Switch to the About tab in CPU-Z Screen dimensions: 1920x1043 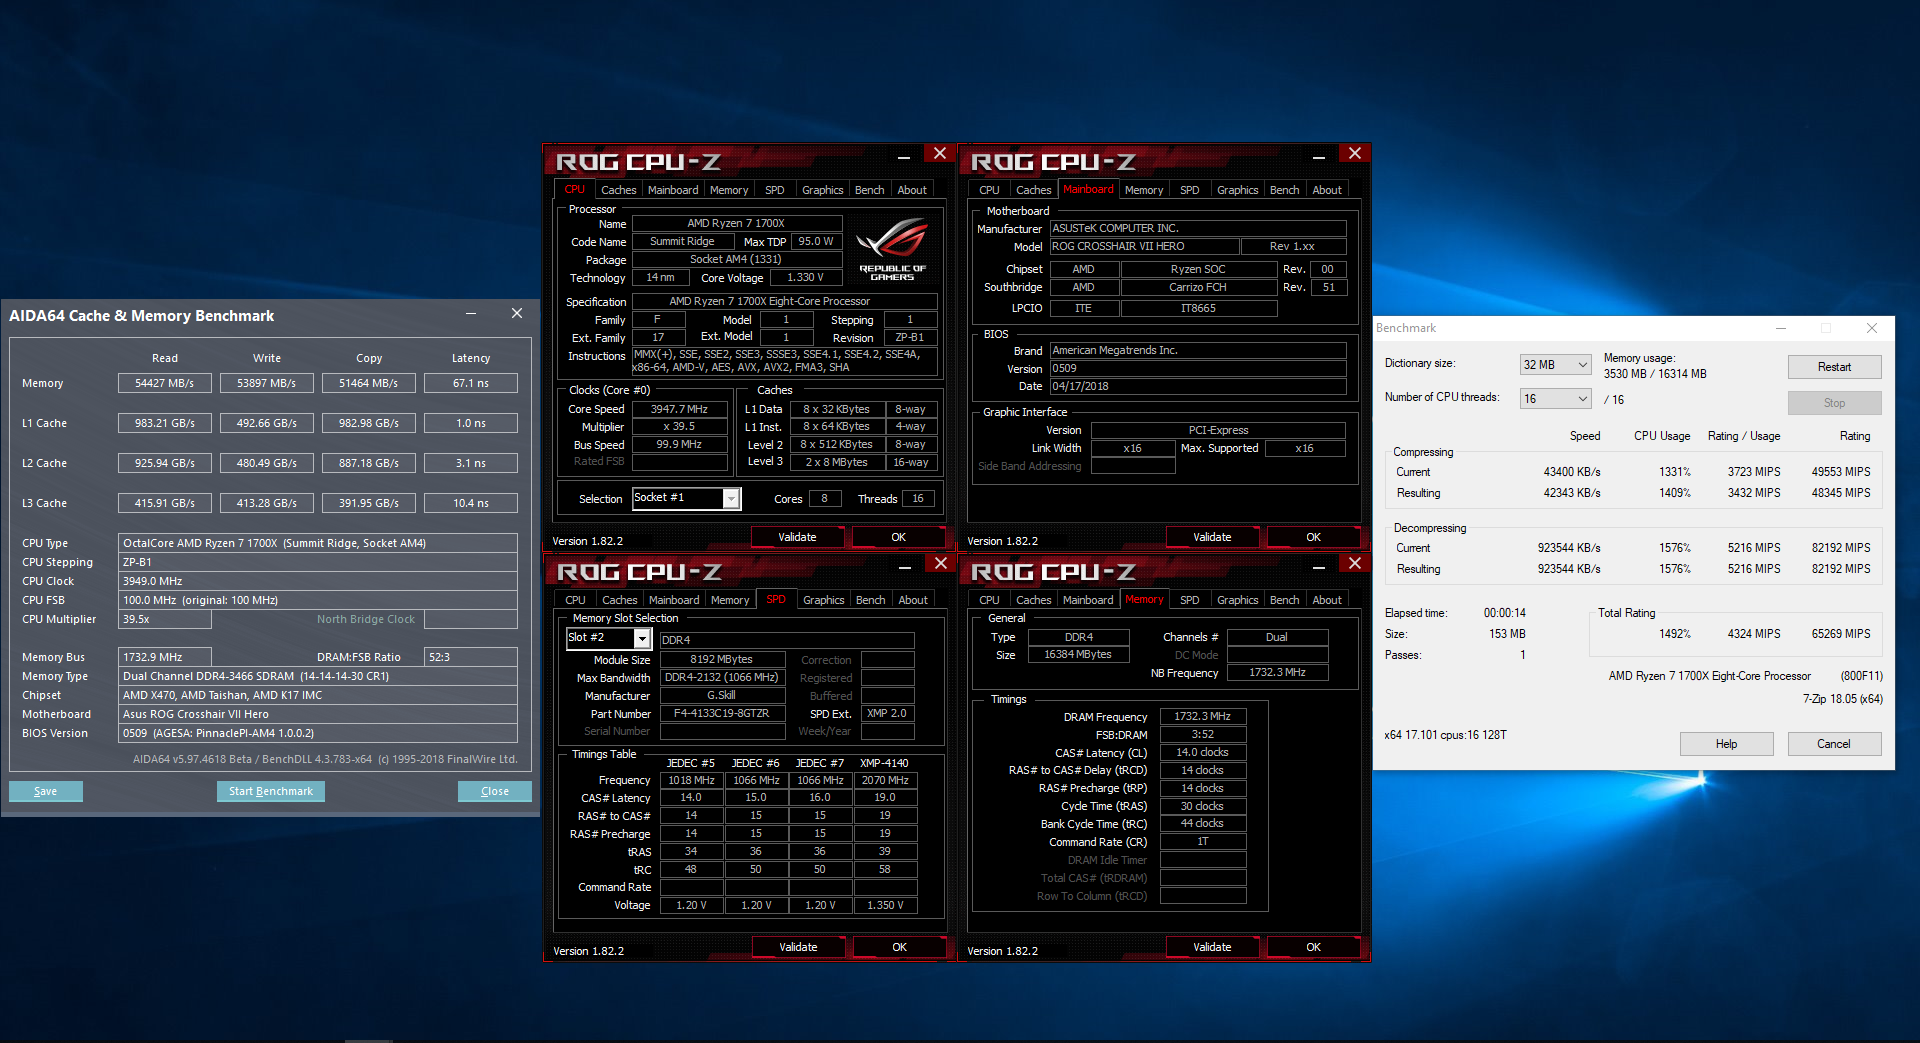[x=911, y=189]
